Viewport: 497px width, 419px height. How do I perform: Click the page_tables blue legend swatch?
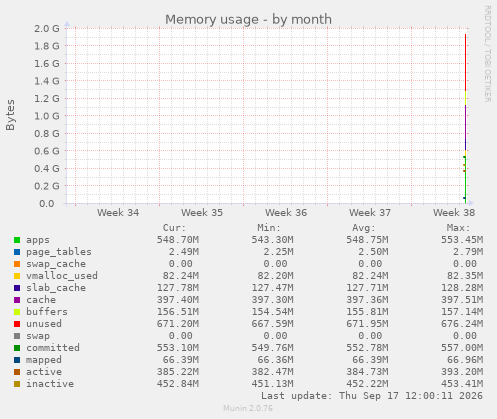coord(17,252)
